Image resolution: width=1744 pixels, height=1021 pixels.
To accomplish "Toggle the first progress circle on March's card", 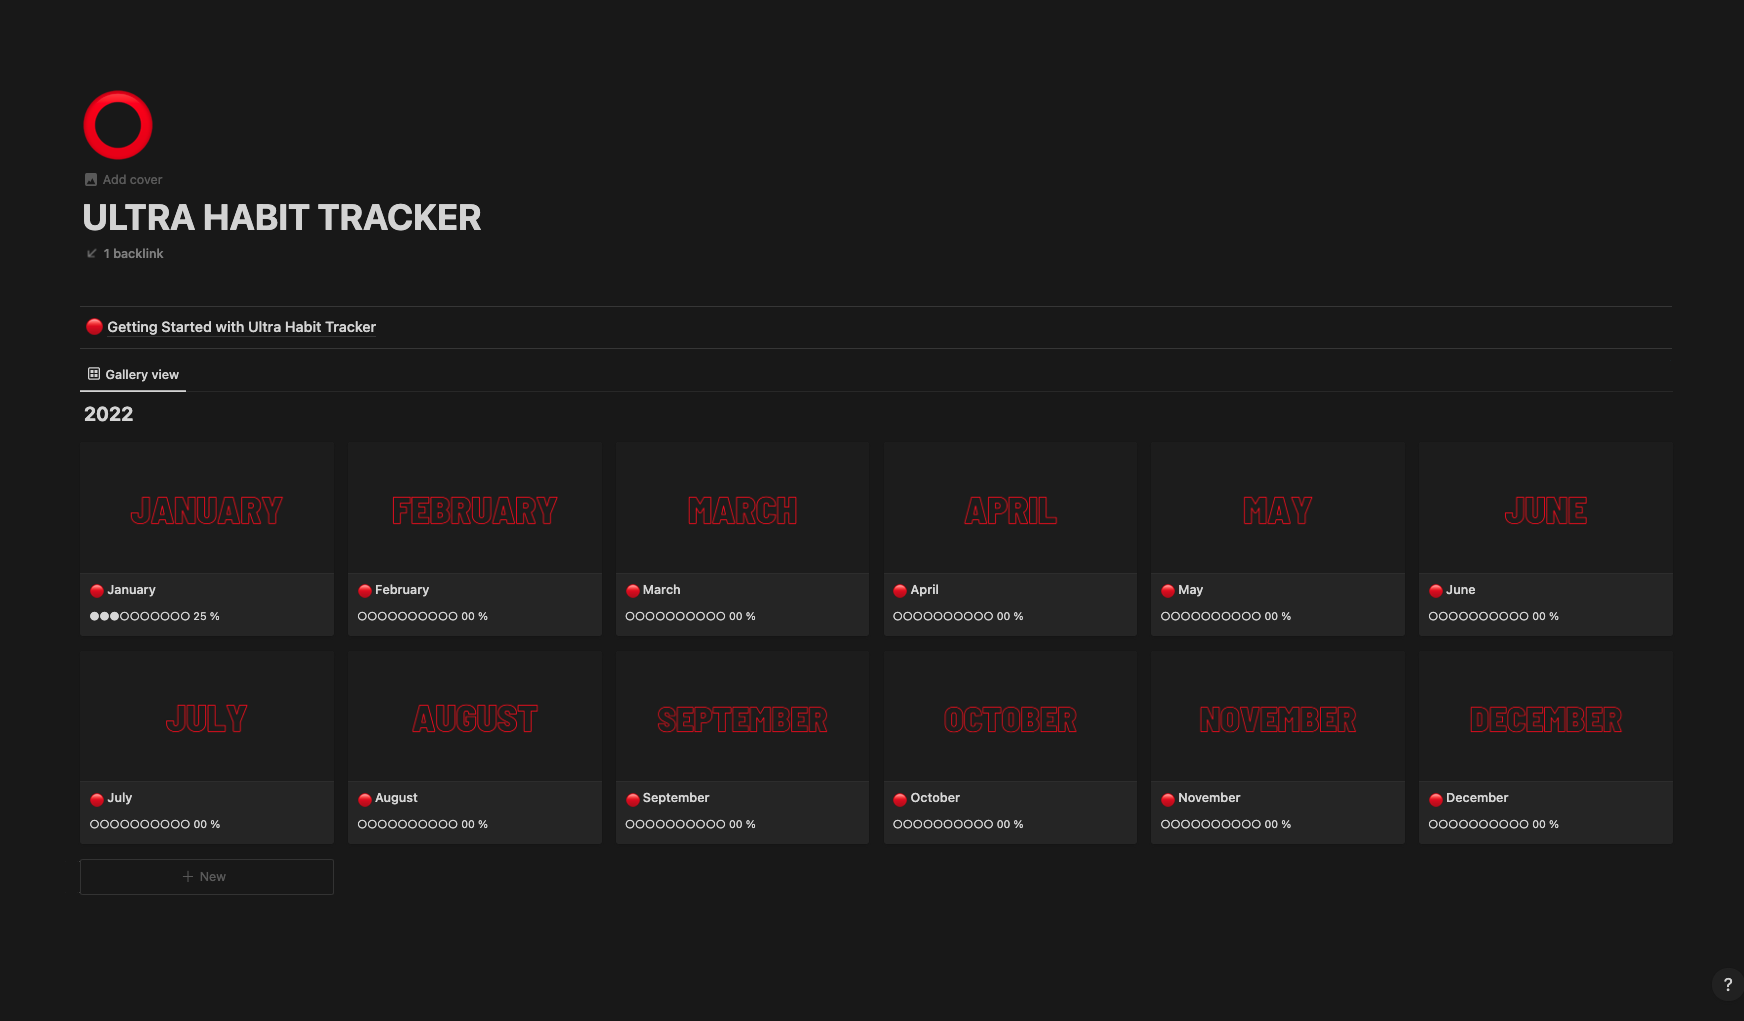I will [630, 616].
